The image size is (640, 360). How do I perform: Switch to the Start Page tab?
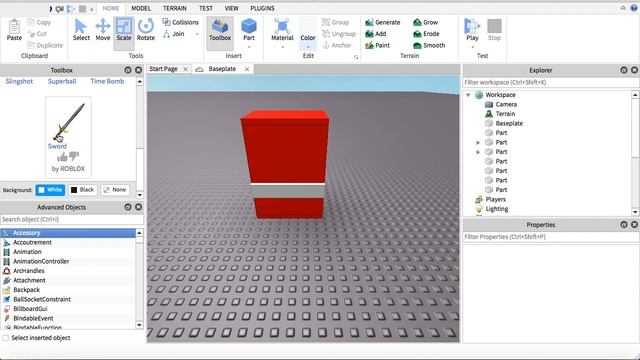coord(163,69)
